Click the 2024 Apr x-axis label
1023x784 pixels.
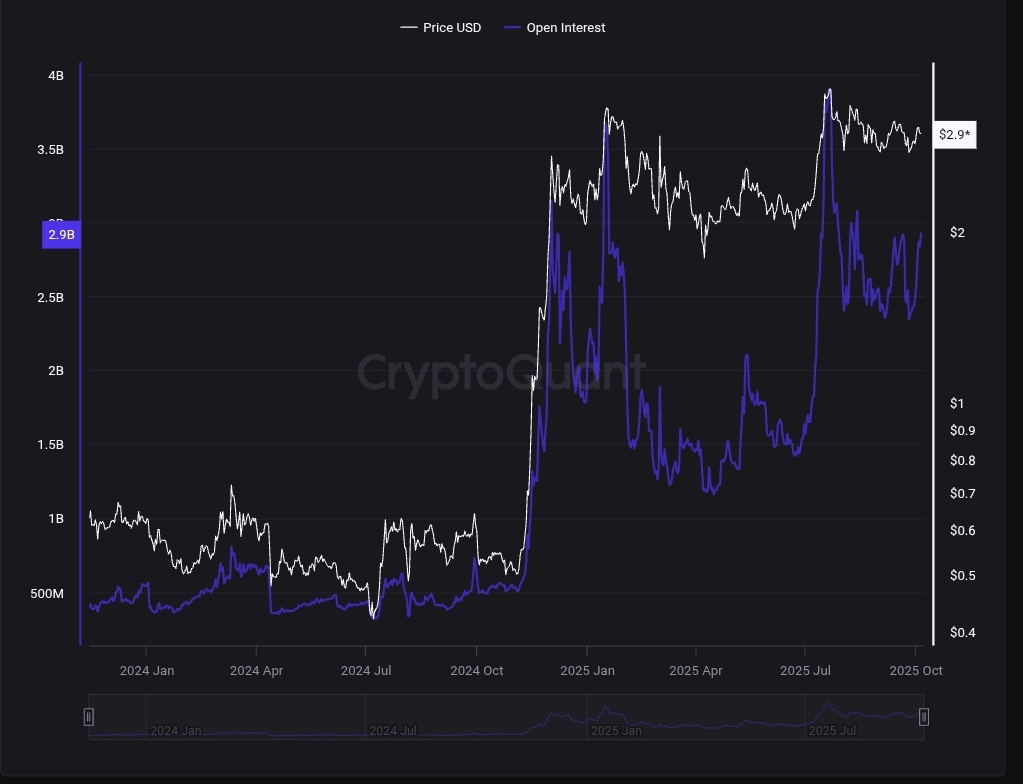coord(257,671)
